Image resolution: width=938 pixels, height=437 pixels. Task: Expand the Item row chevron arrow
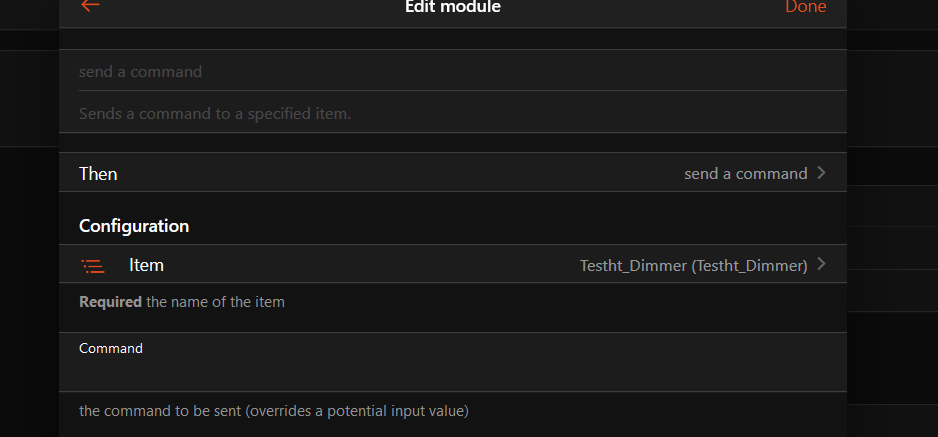[x=822, y=265]
